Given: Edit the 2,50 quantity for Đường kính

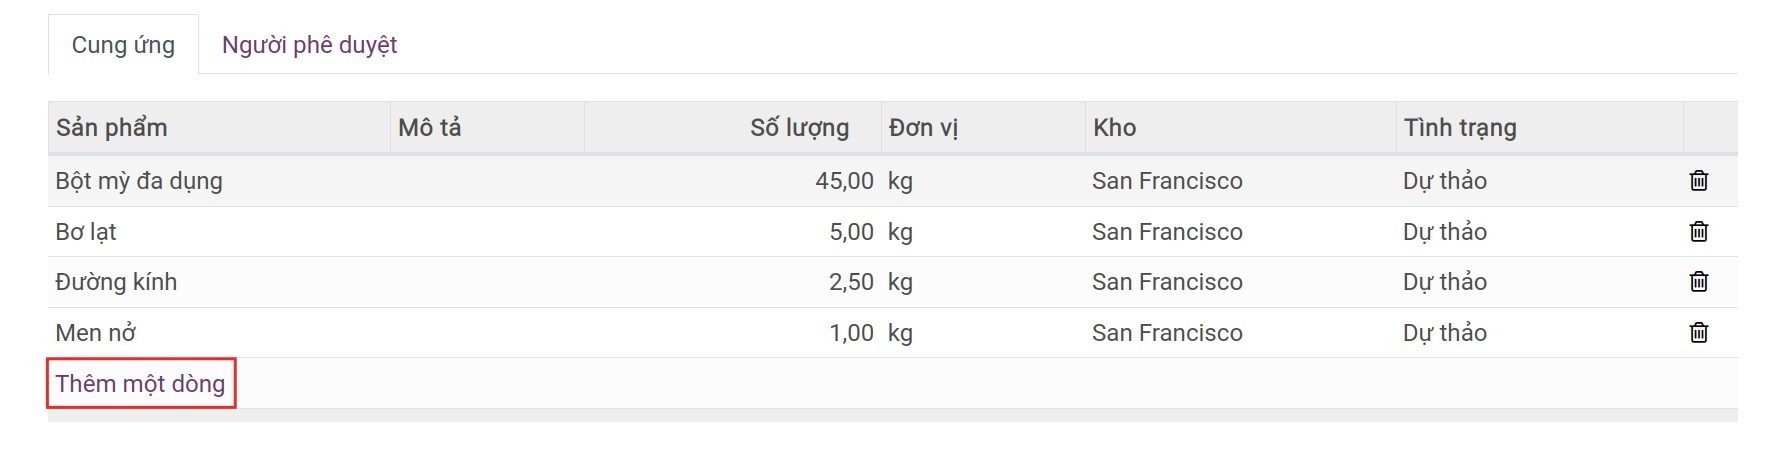Looking at the screenshot, I should click(x=851, y=282).
